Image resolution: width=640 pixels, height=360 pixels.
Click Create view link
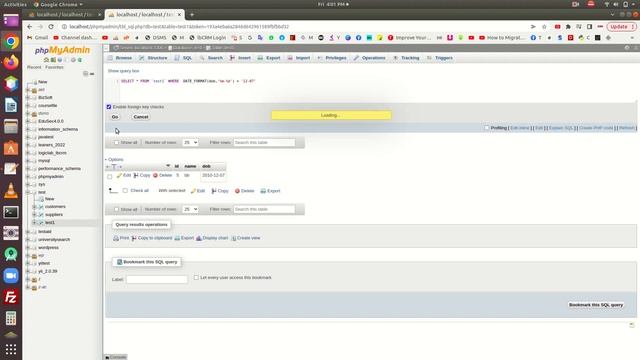tap(246, 238)
